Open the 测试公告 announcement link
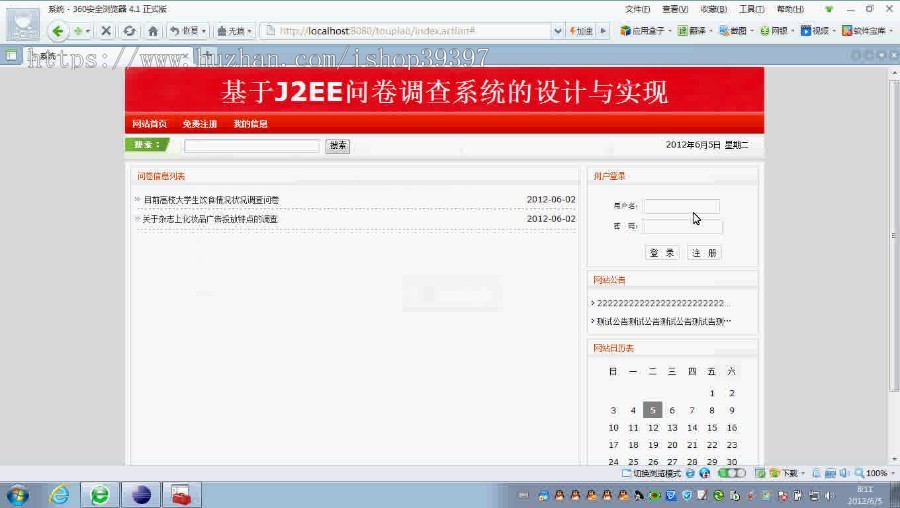Screen dimensions: 900x508 click(664, 321)
